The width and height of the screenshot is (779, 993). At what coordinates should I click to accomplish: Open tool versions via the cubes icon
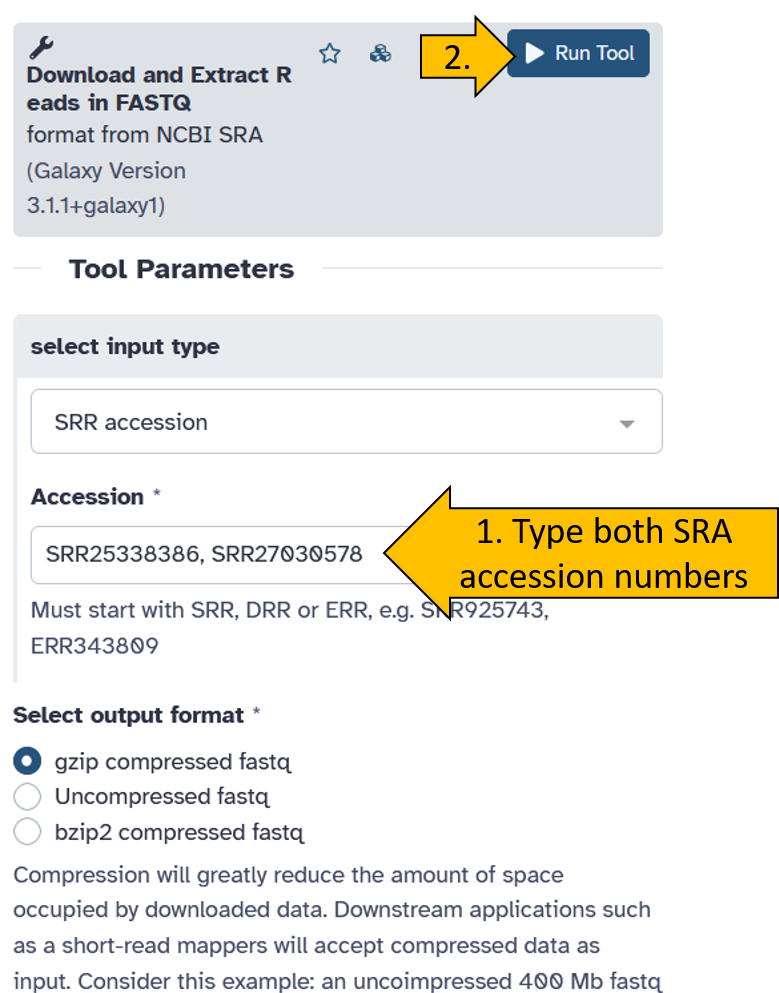(380, 54)
